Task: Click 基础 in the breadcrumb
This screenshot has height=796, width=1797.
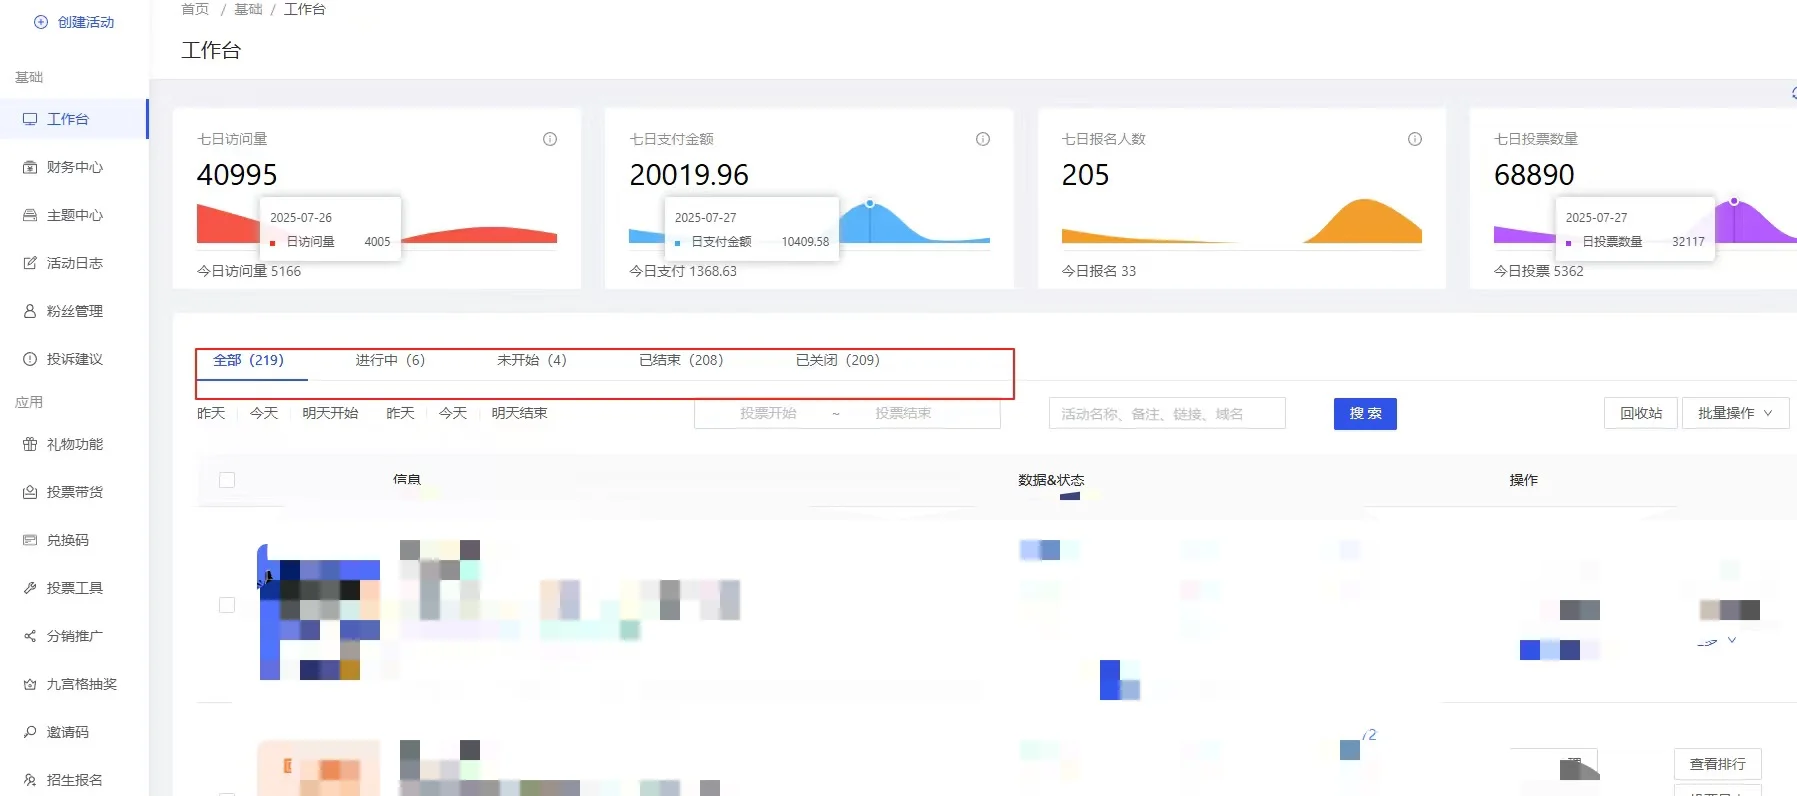Action: [x=248, y=9]
